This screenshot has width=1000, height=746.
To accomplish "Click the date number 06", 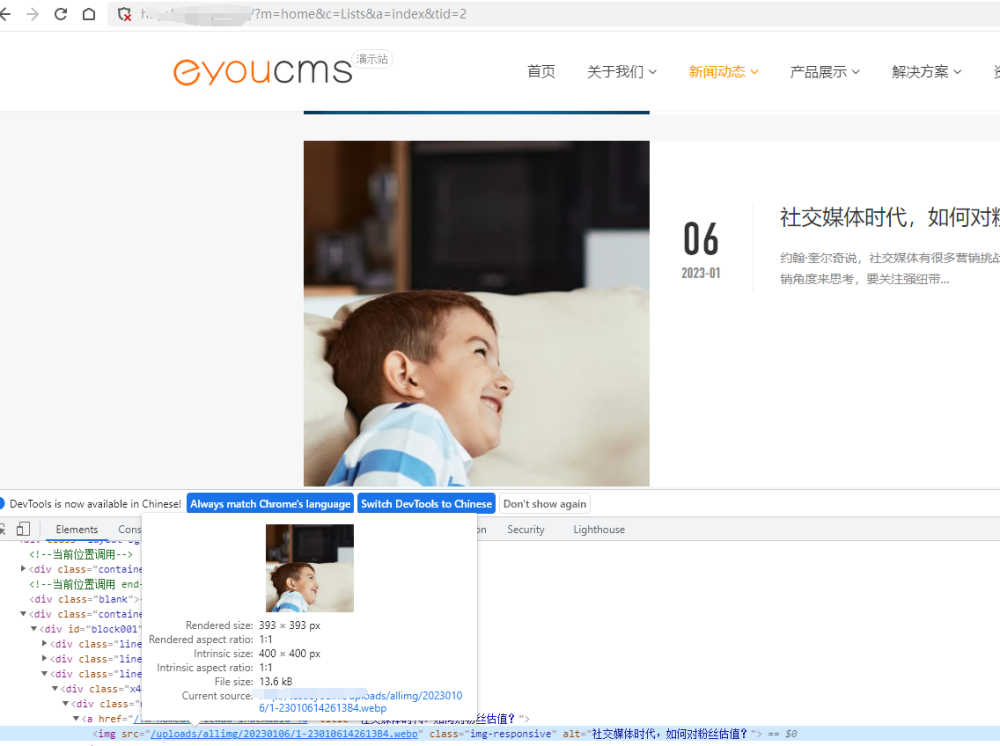I will coord(701,239).
